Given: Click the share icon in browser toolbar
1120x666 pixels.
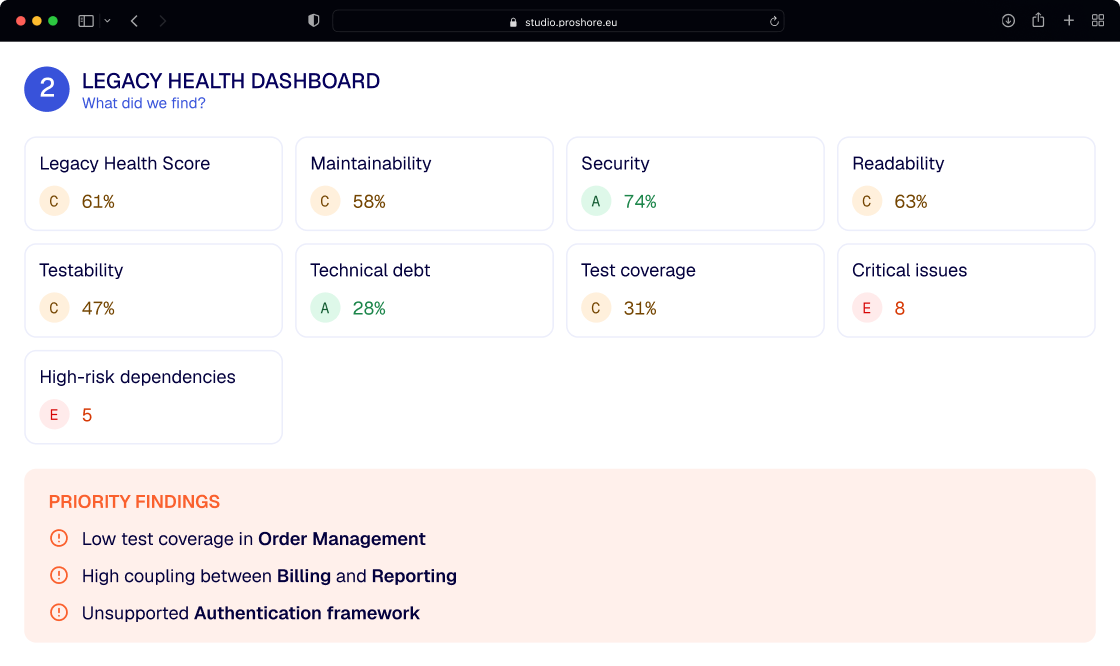Looking at the screenshot, I should point(1038,20).
